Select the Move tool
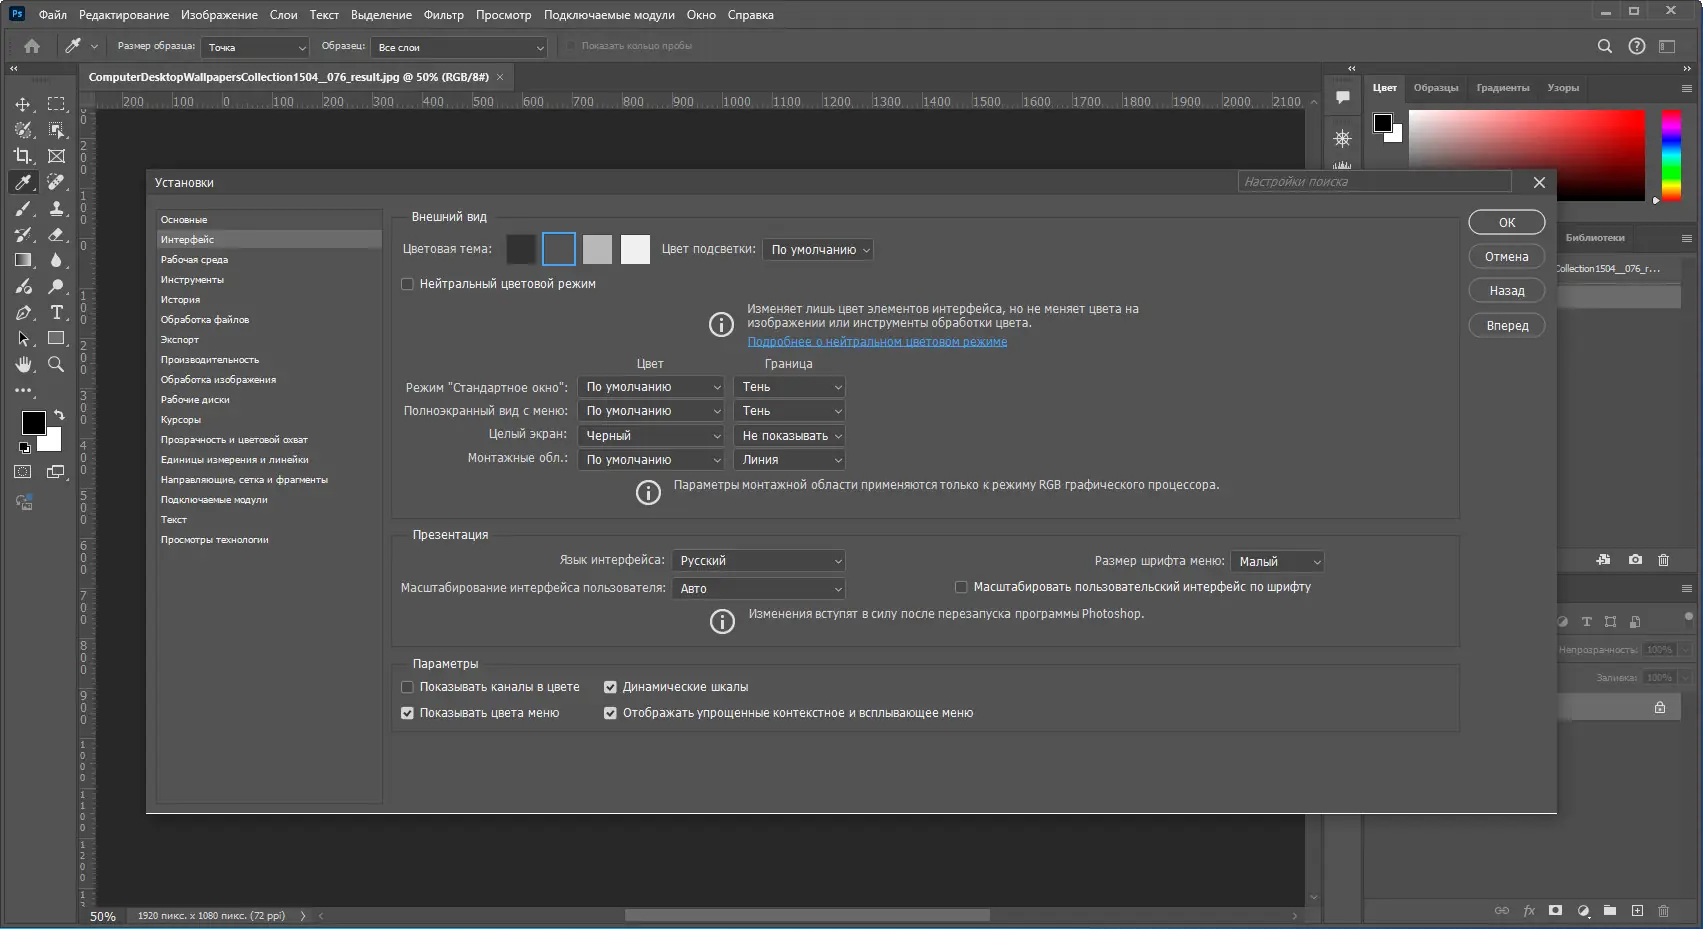Viewport: 1703px width, 929px height. 23,104
